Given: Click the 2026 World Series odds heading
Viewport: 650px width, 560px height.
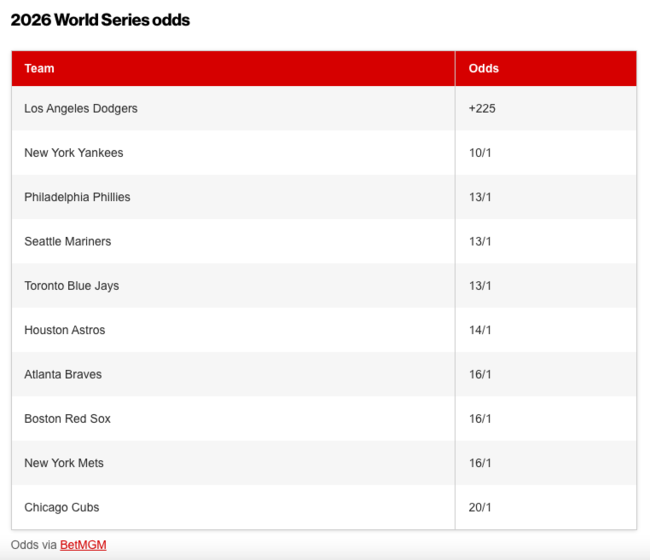Looking at the screenshot, I should click(x=100, y=20).
